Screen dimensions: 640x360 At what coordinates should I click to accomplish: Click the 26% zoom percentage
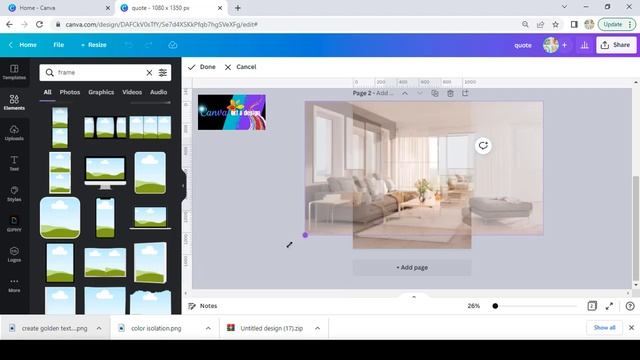(474, 306)
